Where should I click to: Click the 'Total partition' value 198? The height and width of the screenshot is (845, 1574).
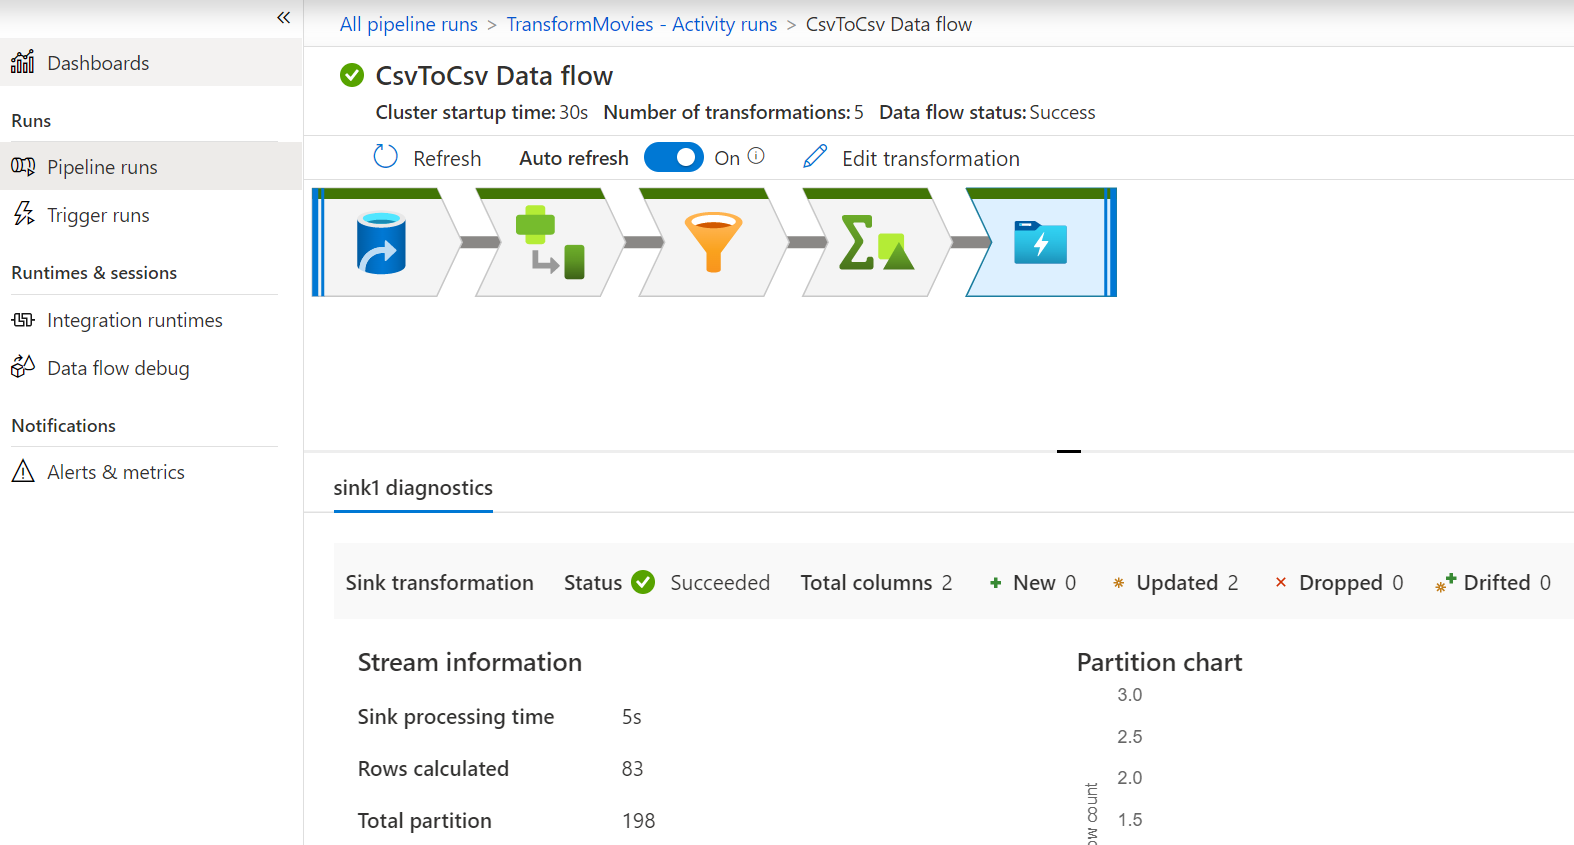coord(639,821)
